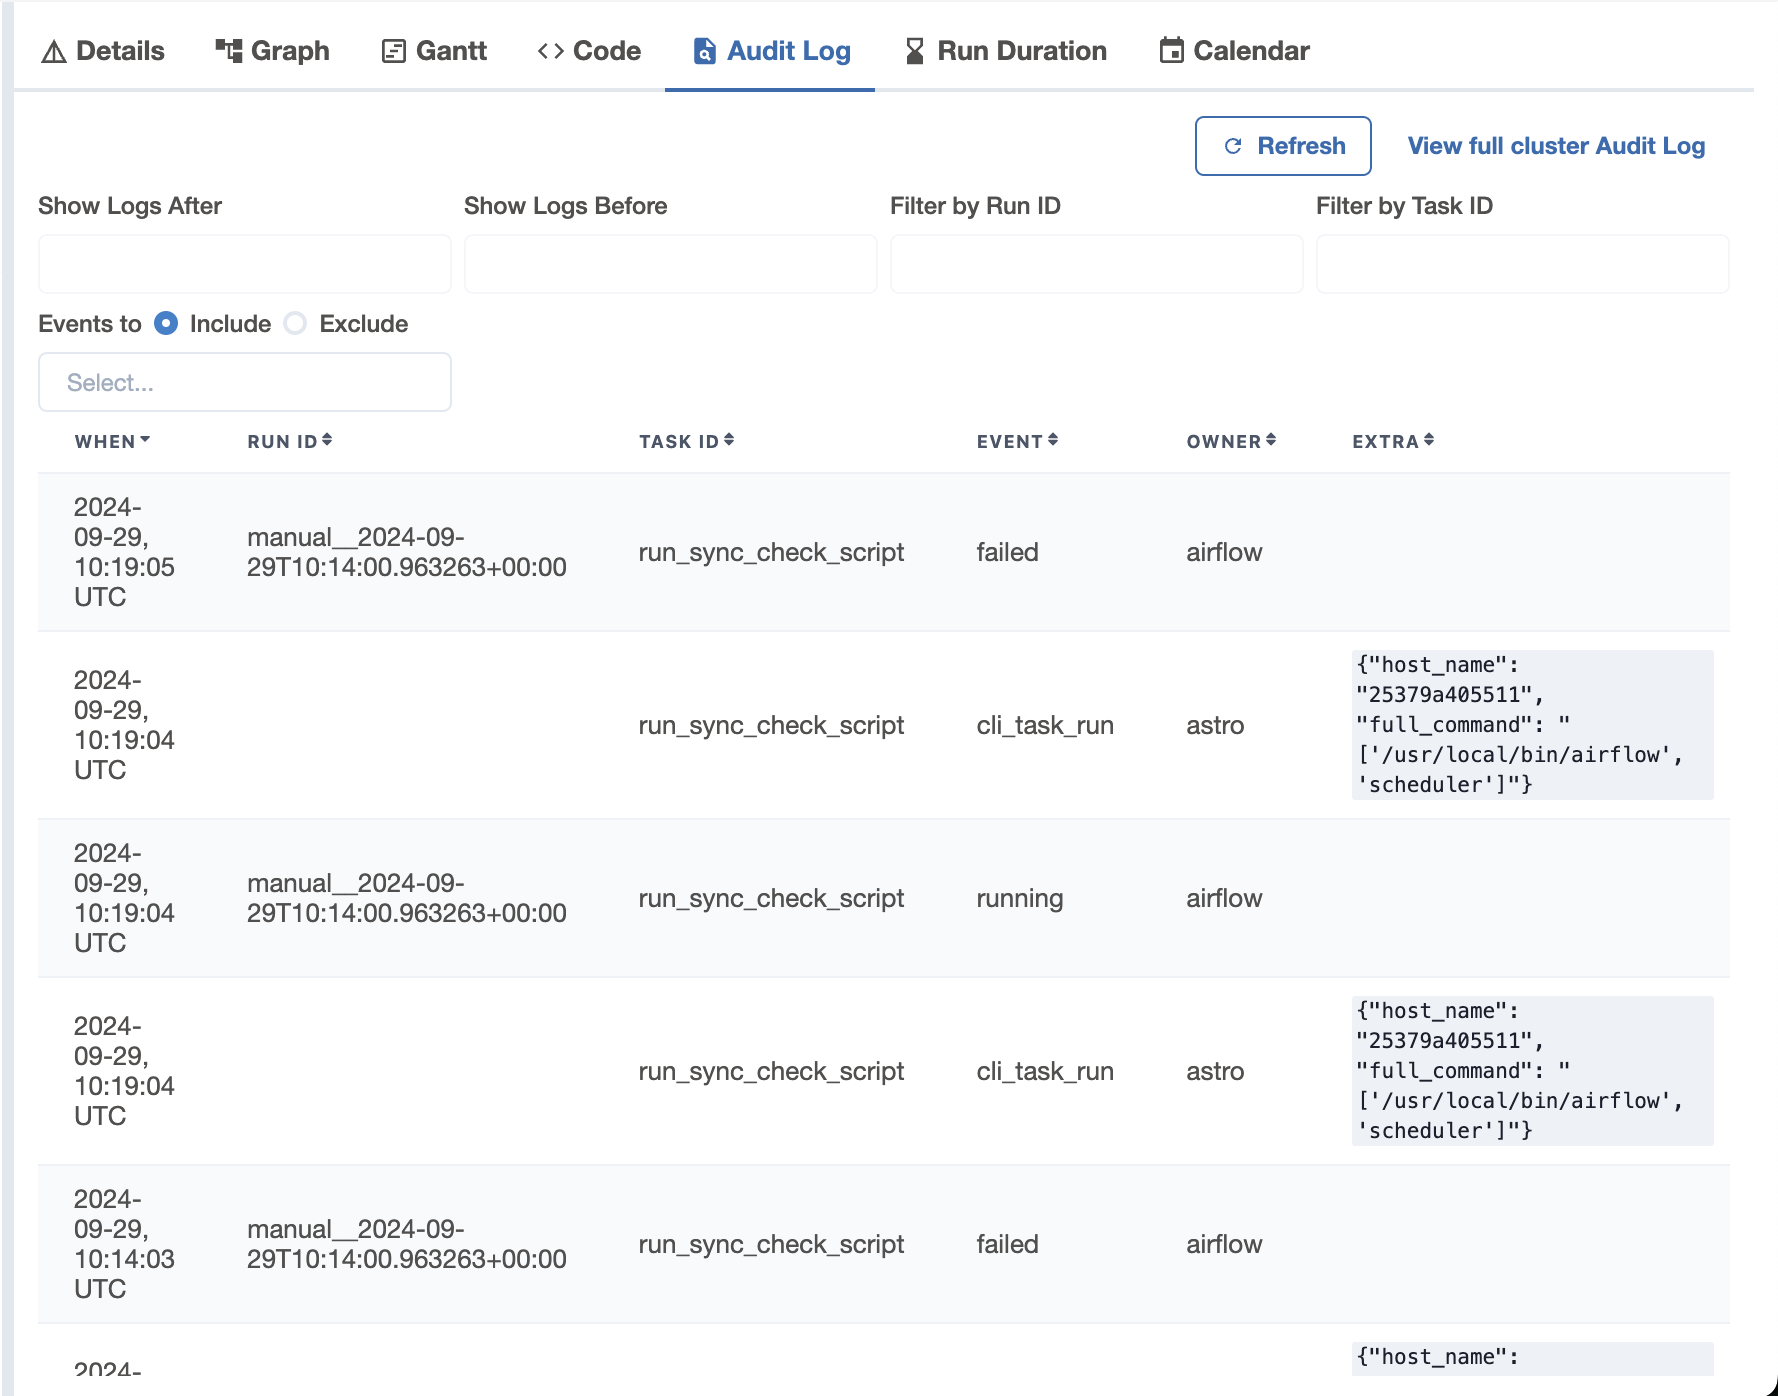Sort by the EVENT column
The height and width of the screenshot is (1396, 1778).
click(1017, 441)
